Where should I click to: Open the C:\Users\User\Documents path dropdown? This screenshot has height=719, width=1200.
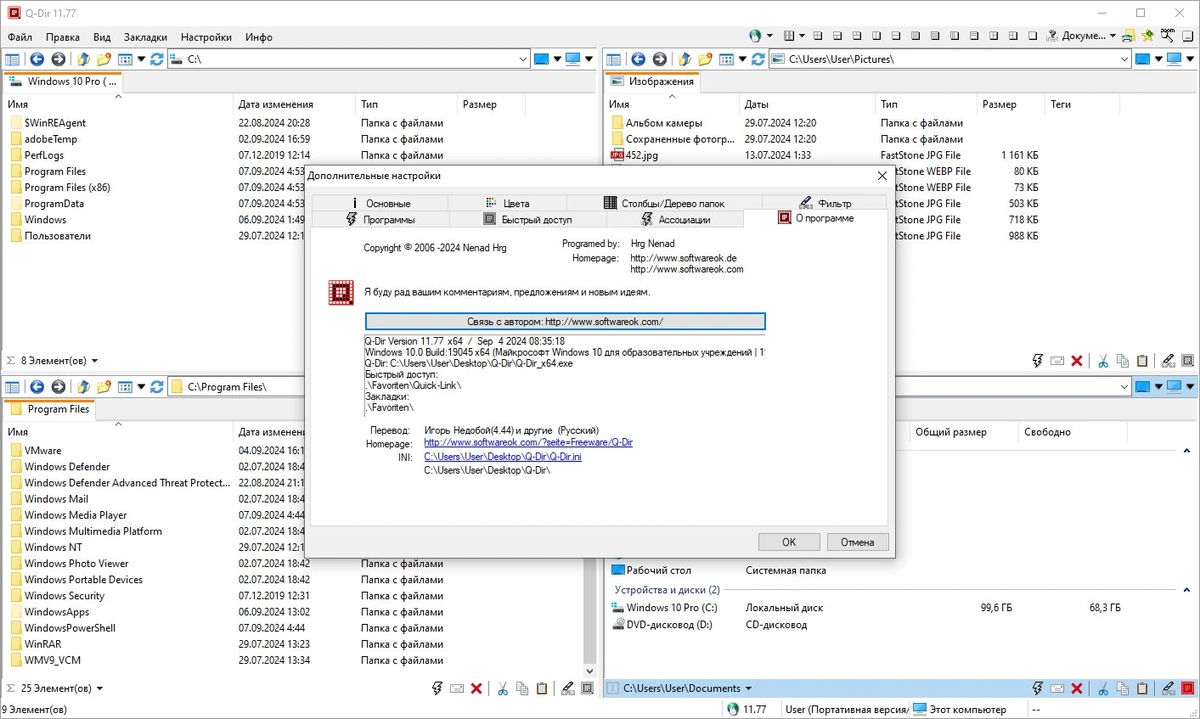[x=749, y=688]
